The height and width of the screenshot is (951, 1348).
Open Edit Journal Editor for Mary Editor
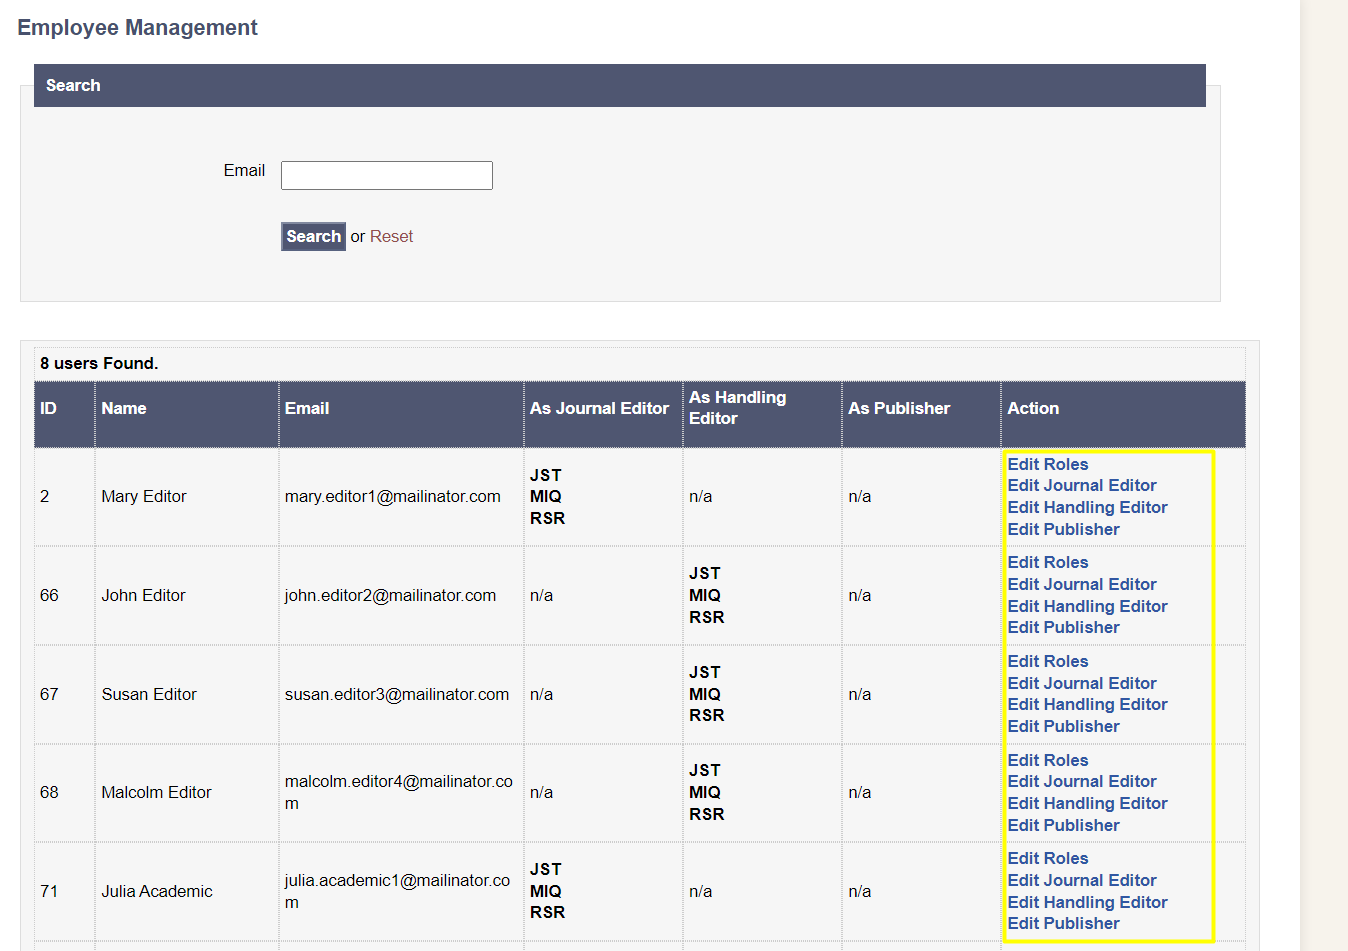point(1081,486)
